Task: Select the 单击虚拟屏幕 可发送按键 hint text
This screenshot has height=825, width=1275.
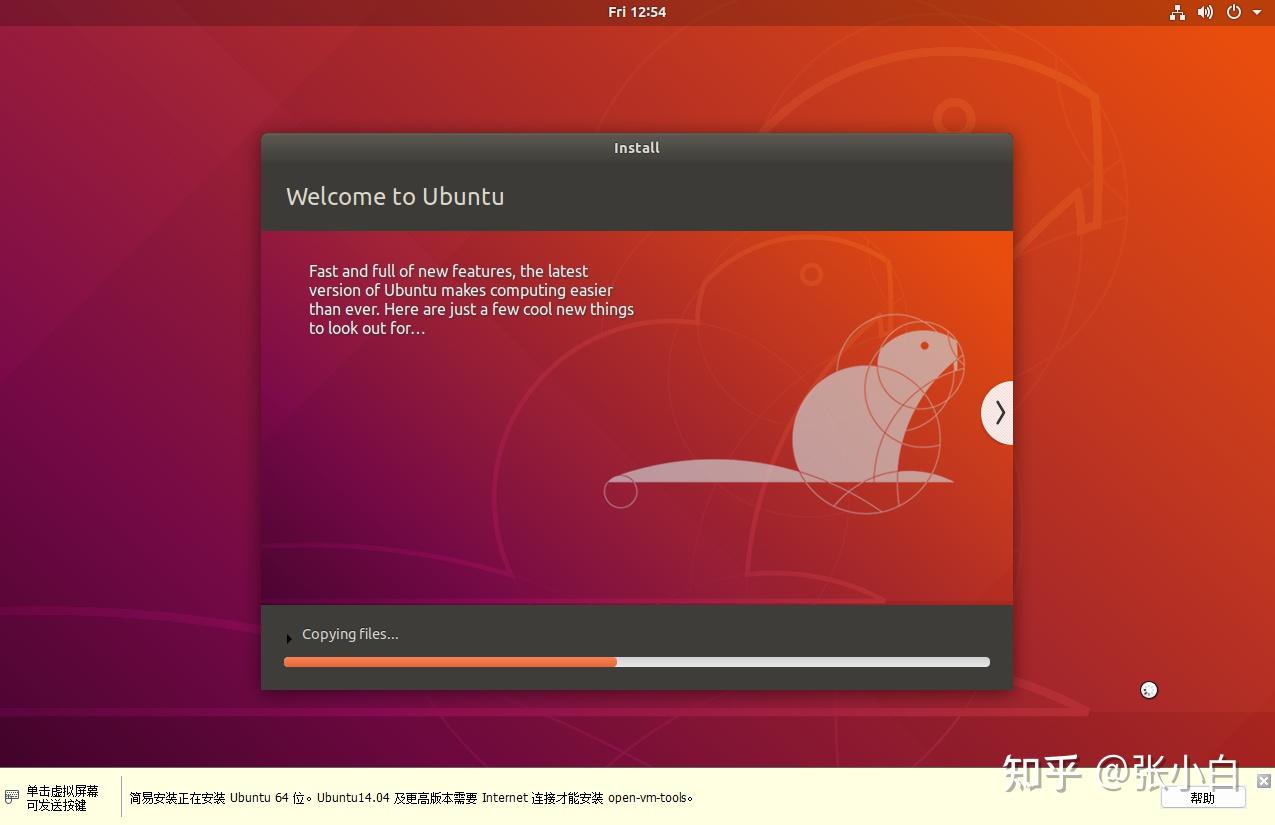Action: (62, 798)
